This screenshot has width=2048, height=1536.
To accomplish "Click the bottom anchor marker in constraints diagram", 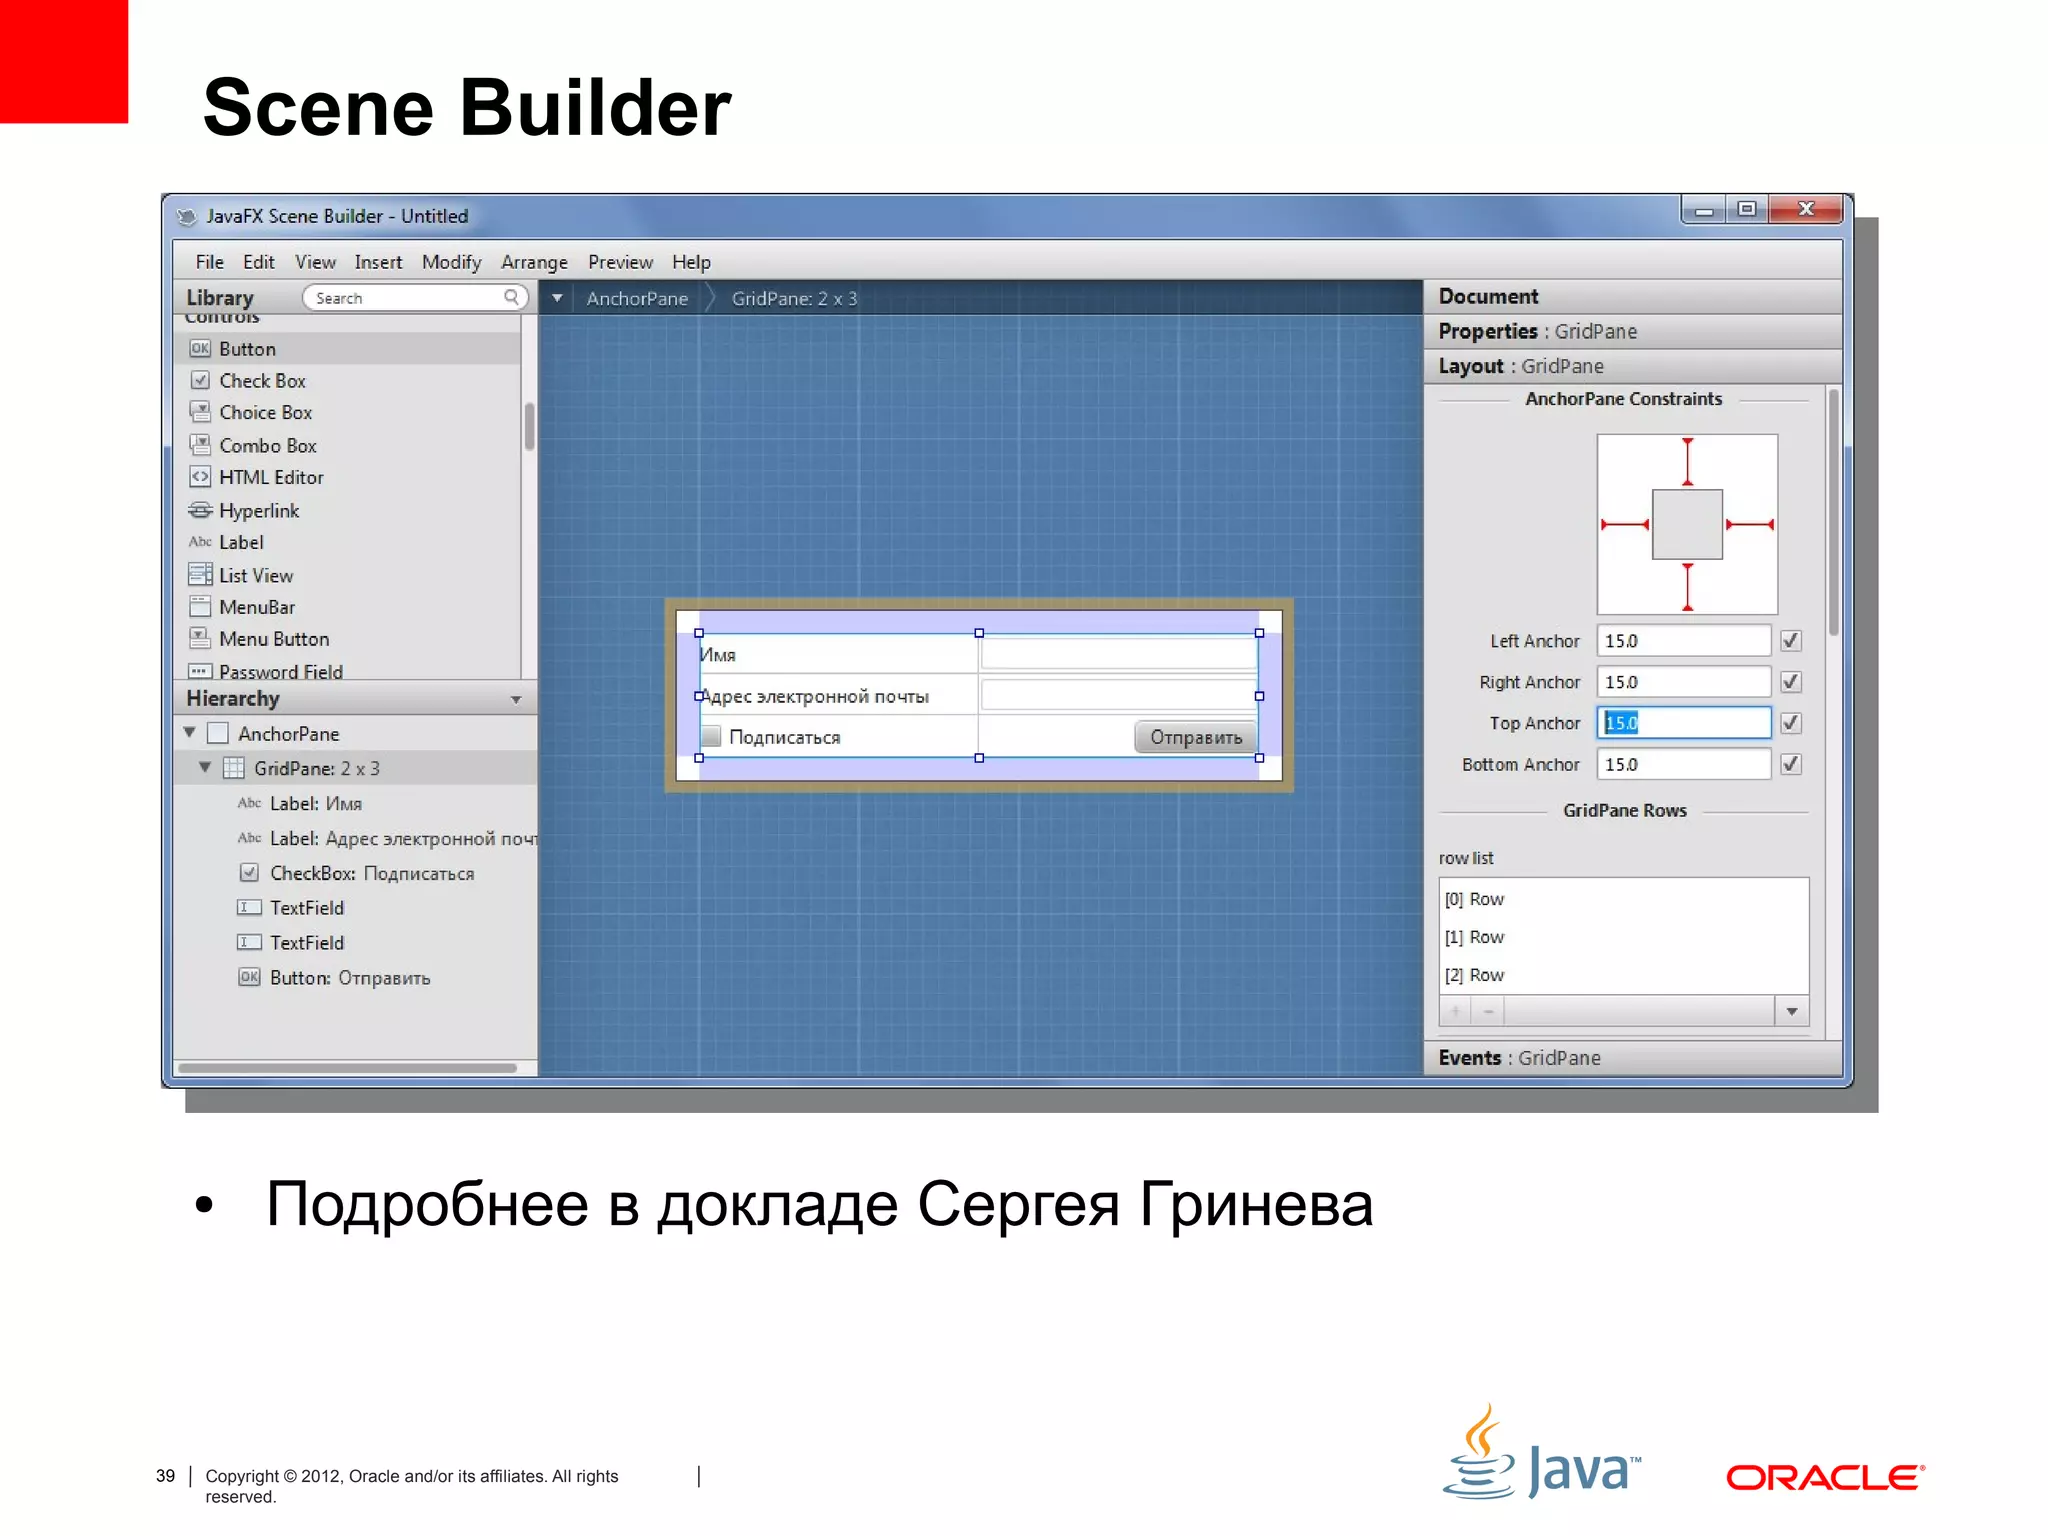I will (x=1687, y=587).
